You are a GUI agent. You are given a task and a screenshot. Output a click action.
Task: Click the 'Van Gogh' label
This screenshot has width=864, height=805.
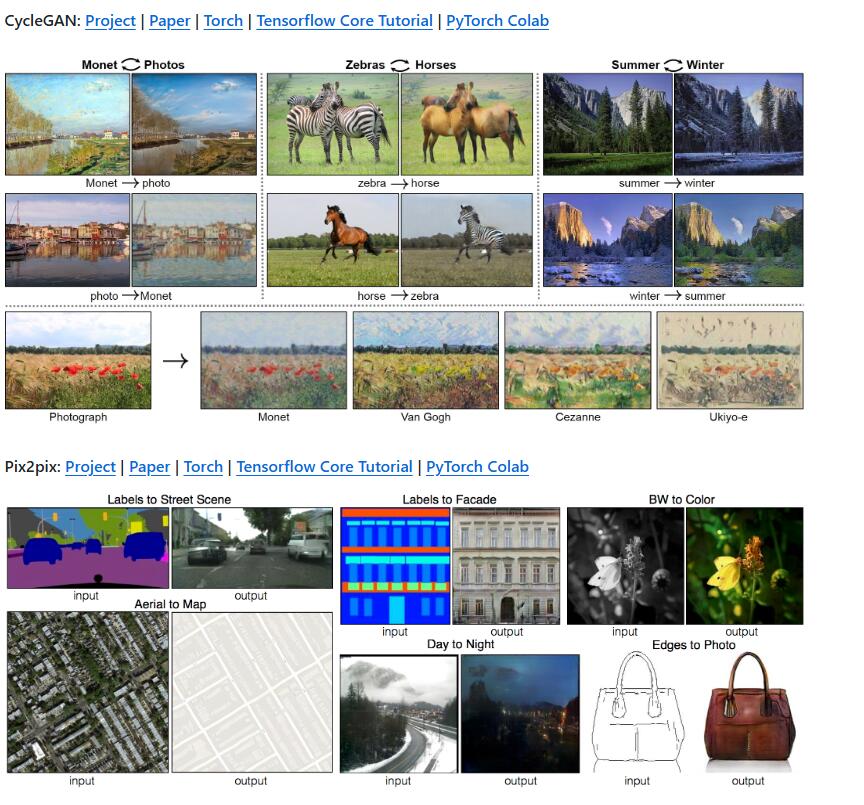(x=425, y=417)
